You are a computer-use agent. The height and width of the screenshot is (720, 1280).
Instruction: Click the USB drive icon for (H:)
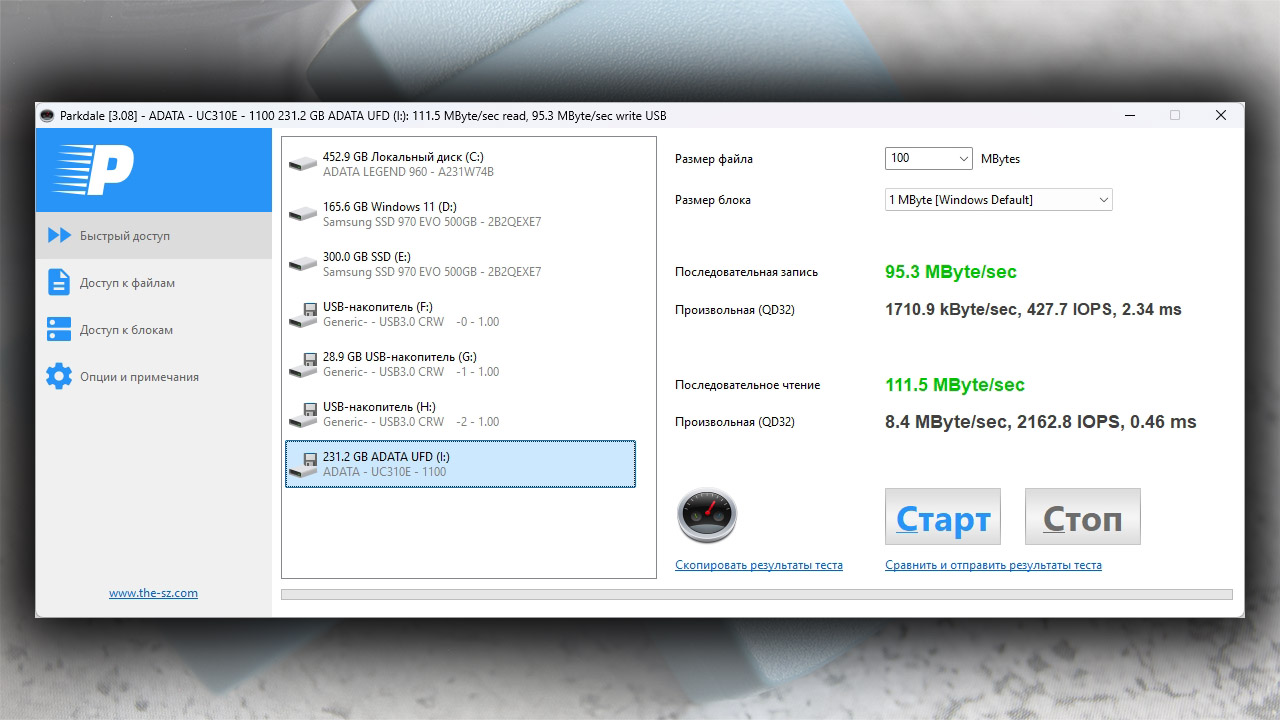[302, 415]
